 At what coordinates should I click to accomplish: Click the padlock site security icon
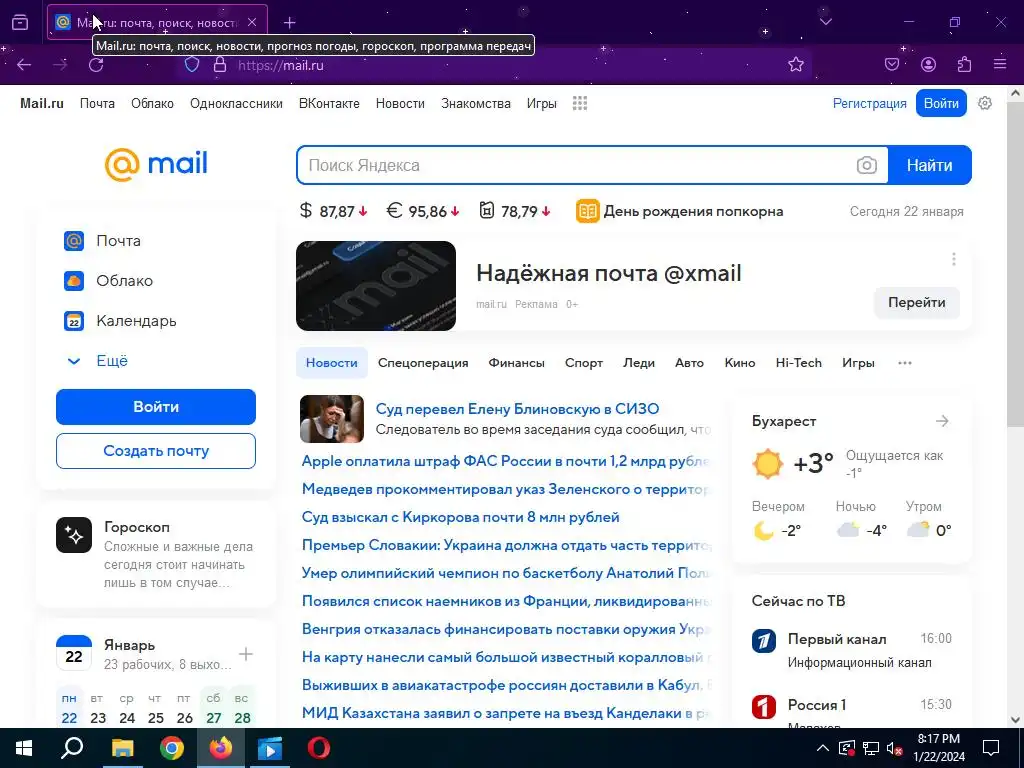(x=220, y=65)
